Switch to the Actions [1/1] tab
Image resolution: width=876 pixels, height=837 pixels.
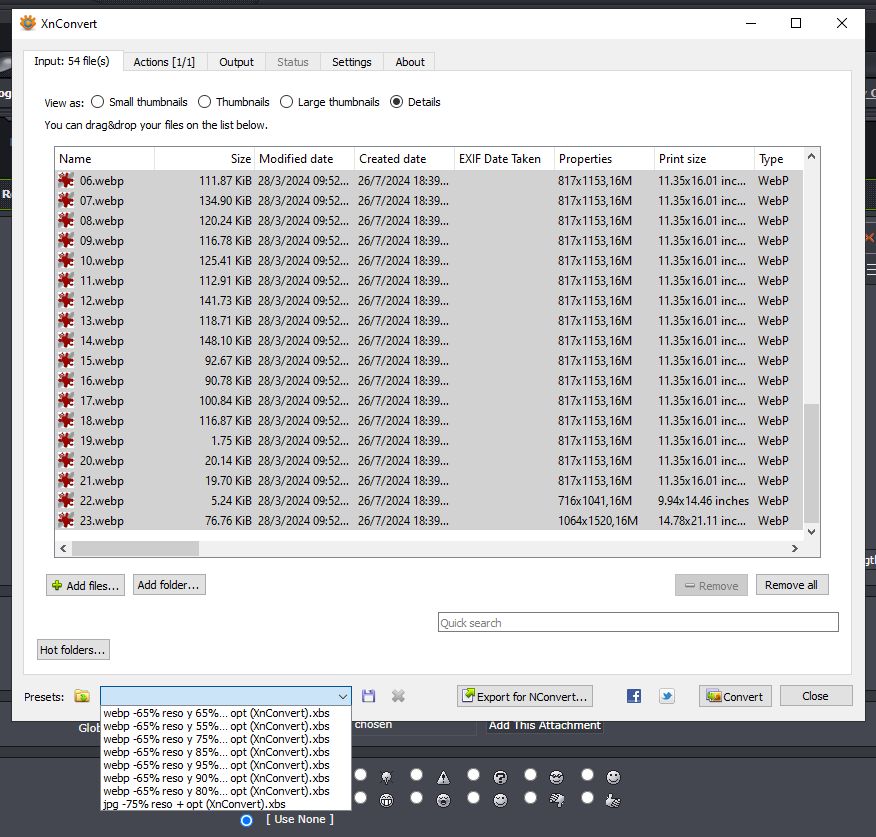coord(164,62)
